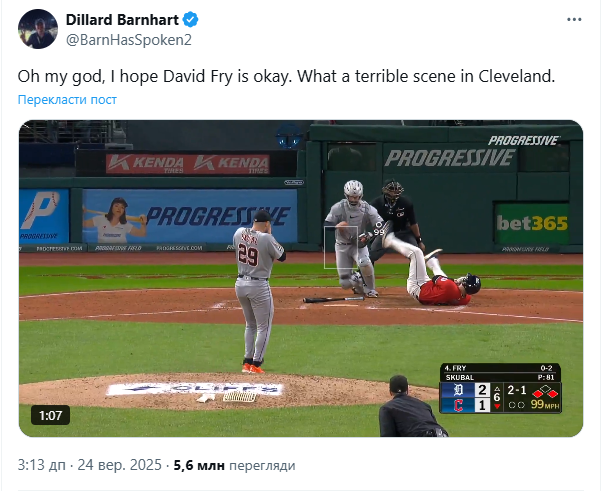Click the 99 MPH pitch speed readout

(x=544, y=405)
